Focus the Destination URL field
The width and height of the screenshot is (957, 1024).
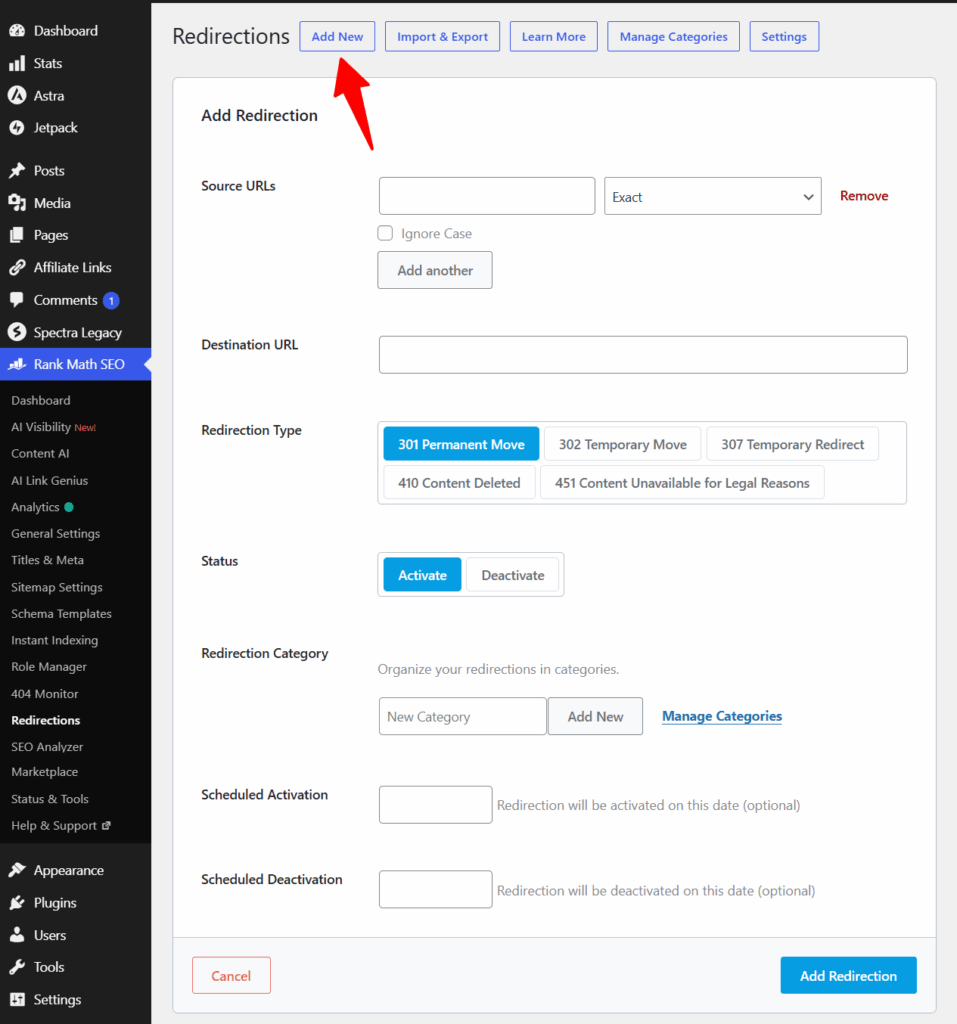coord(643,355)
